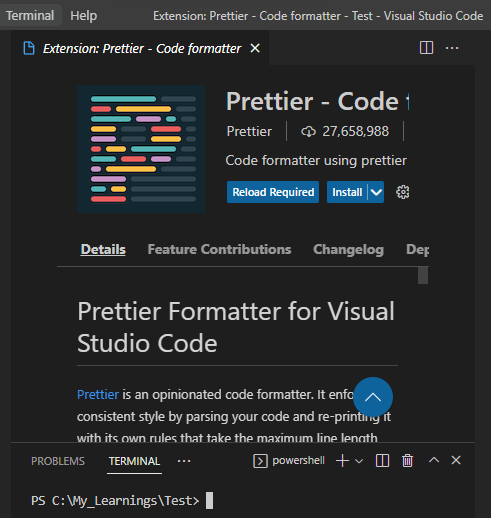Click the 'Code formatter using prettier' description
This screenshot has height=518, width=491.
tap(316, 161)
